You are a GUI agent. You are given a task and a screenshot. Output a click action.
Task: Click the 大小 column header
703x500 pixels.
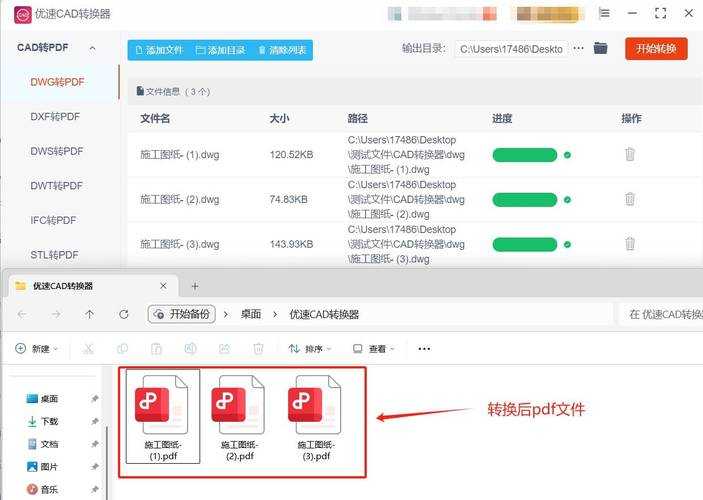coord(279,118)
